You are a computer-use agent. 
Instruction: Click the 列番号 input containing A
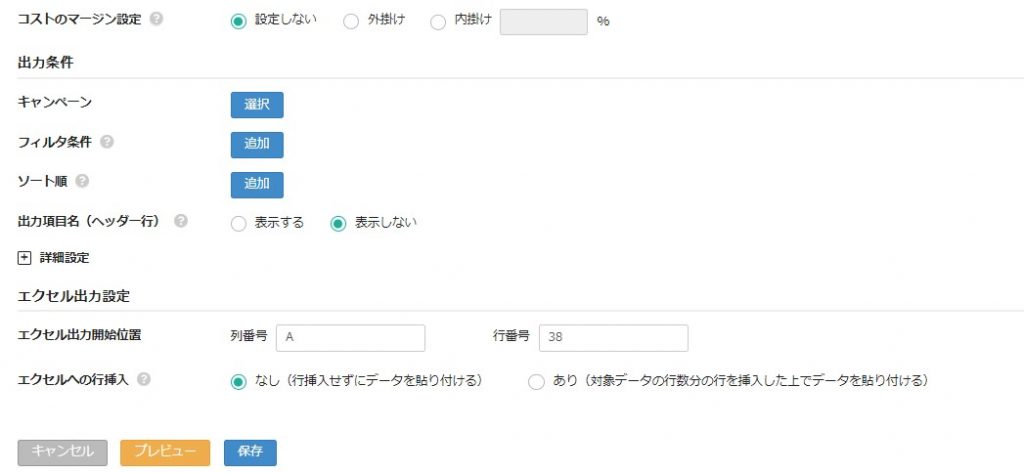point(351,338)
